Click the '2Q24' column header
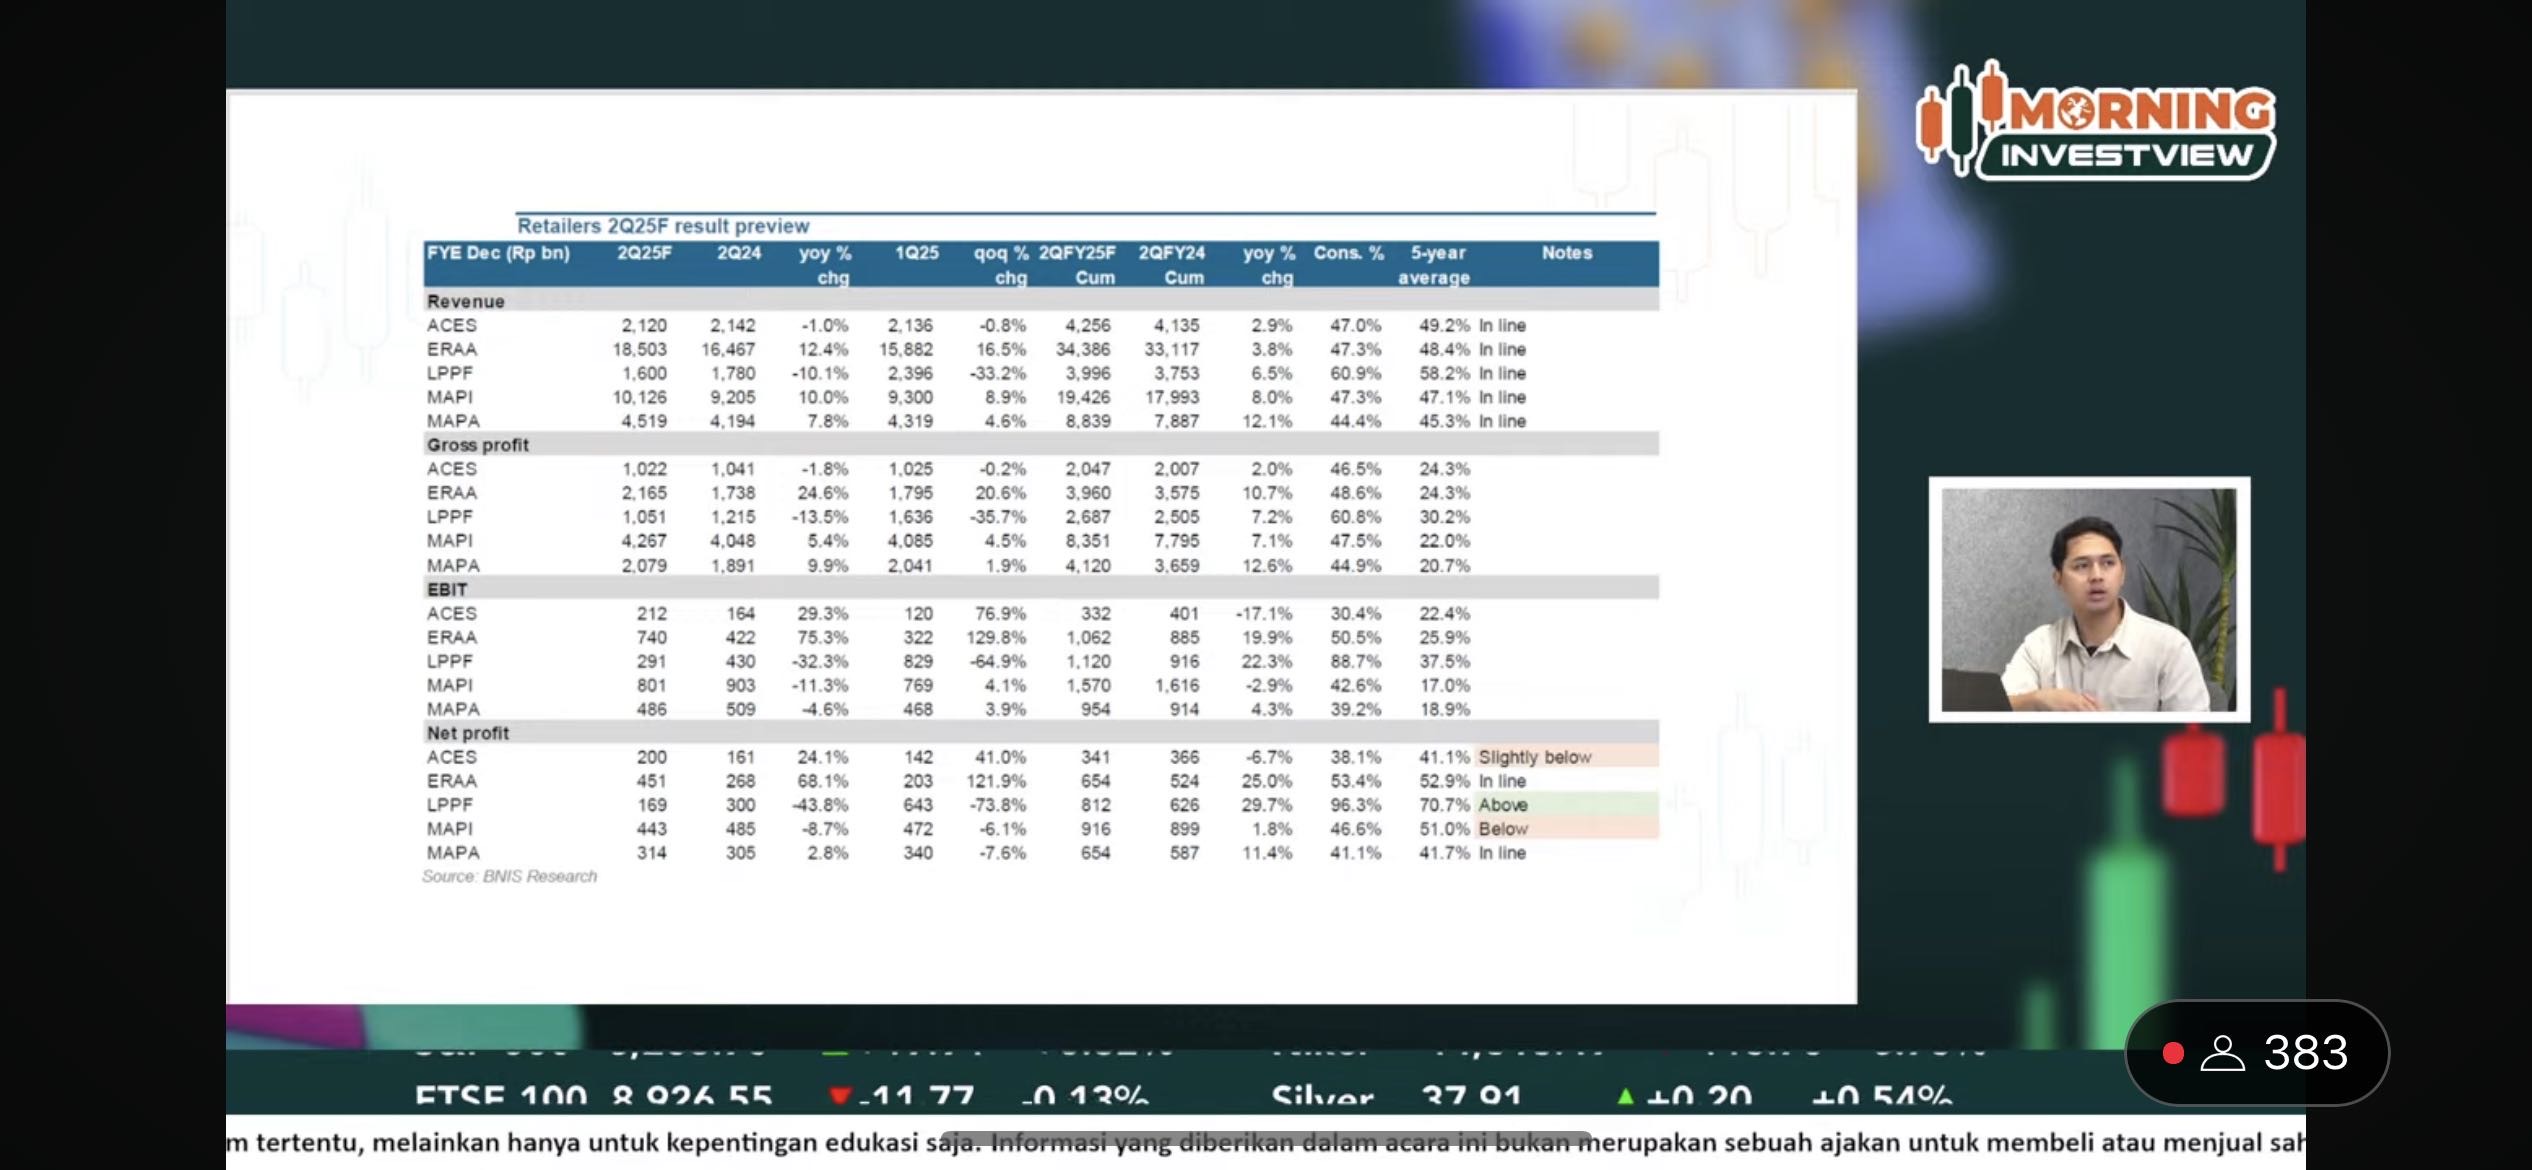This screenshot has height=1170, width=2532. 739,253
